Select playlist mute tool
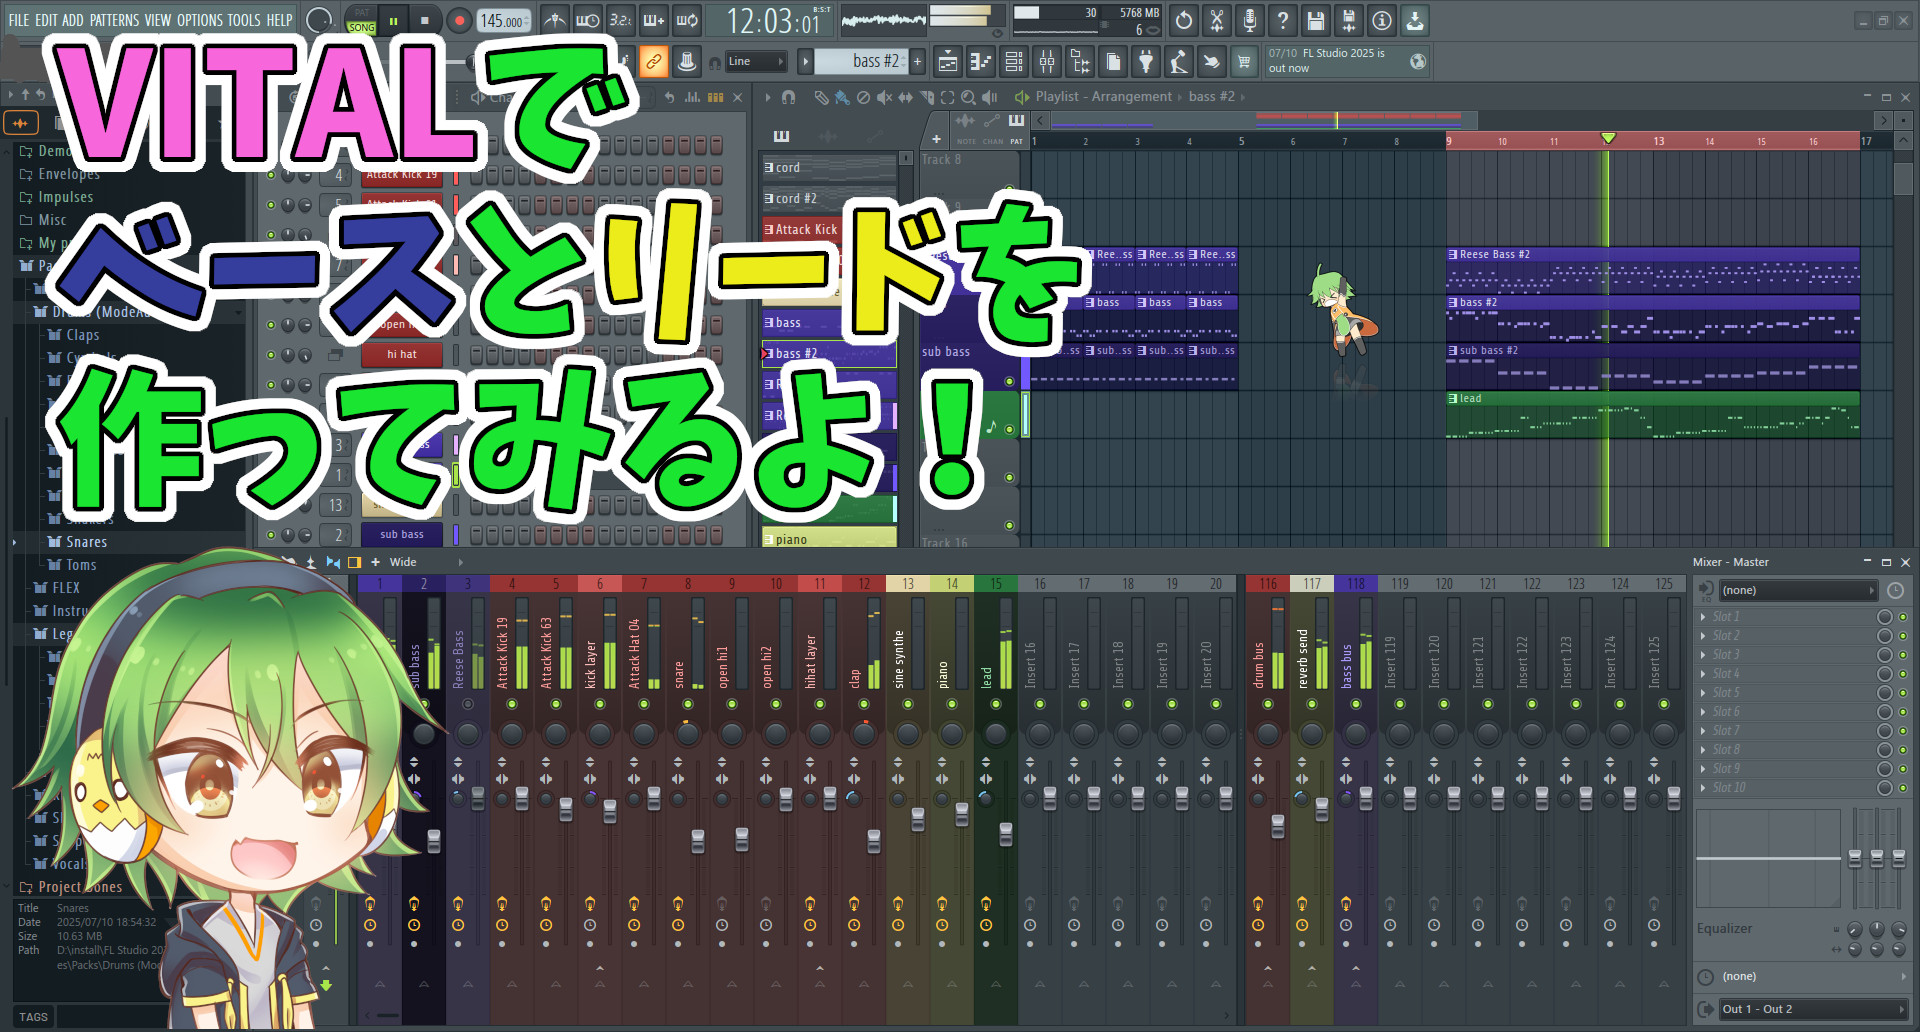 (884, 97)
